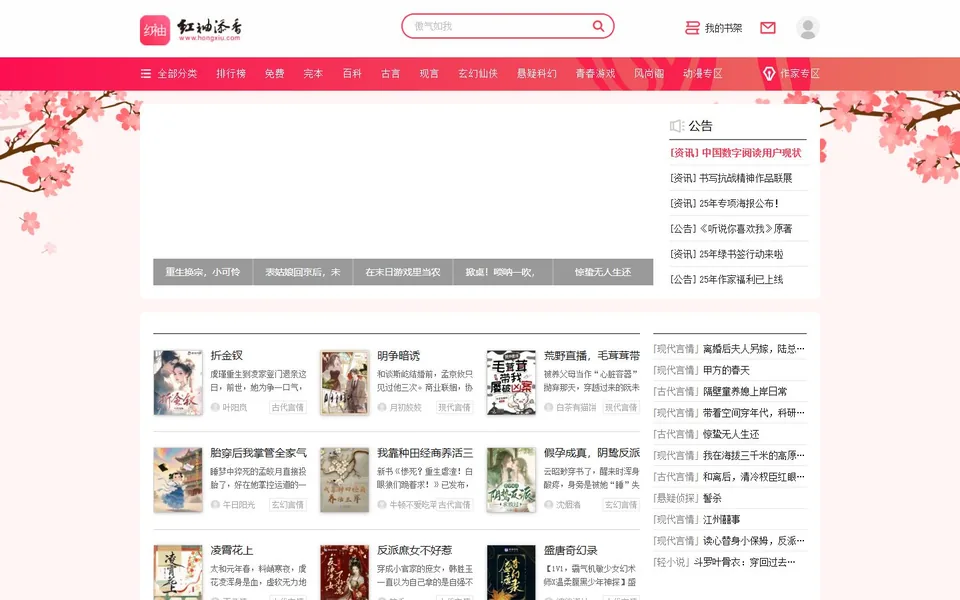Image resolution: width=960 pixels, height=600 pixels.
Task: Click 玄幻言情 tag under 假孕成真
Action: [621, 504]
